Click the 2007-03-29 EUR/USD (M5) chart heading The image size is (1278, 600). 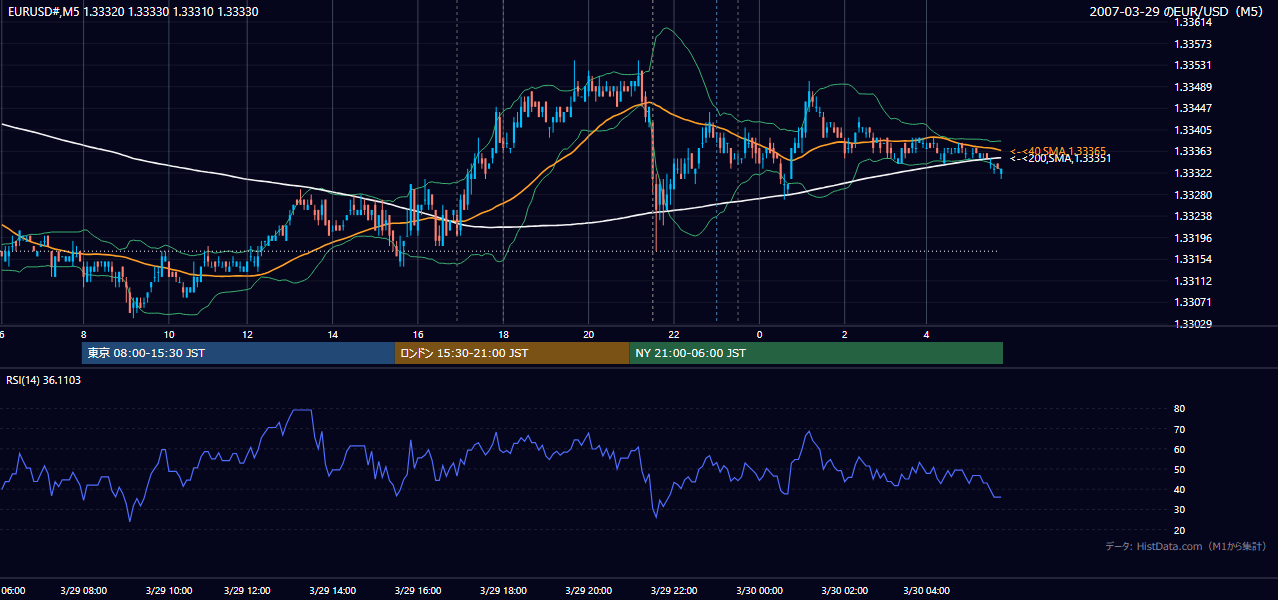[x=1176, y=12]
